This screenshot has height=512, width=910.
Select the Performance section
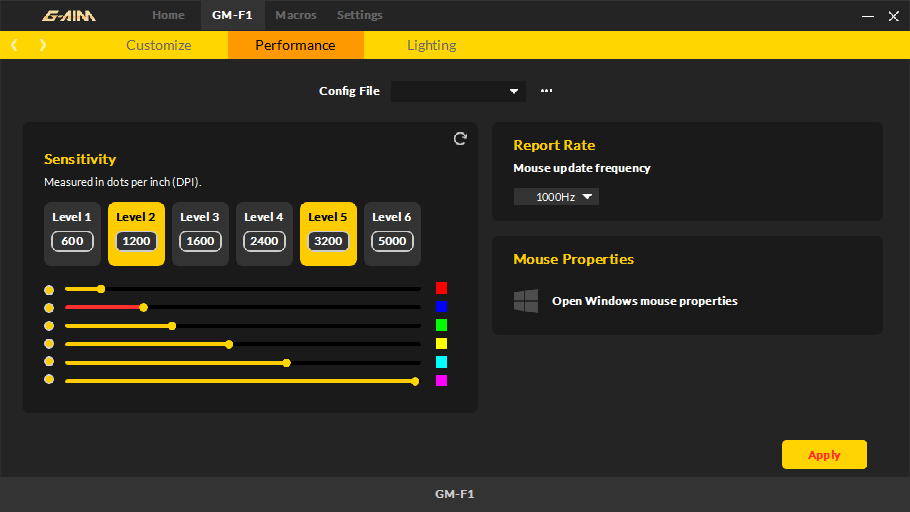click(295, 45)
